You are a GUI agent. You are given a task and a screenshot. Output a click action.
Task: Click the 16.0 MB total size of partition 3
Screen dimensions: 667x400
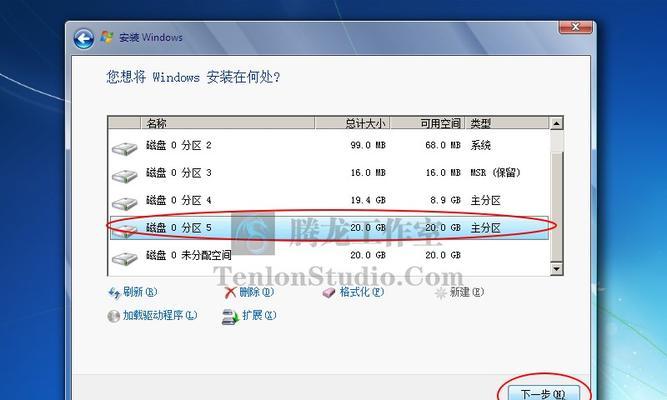tap(368, 173)
